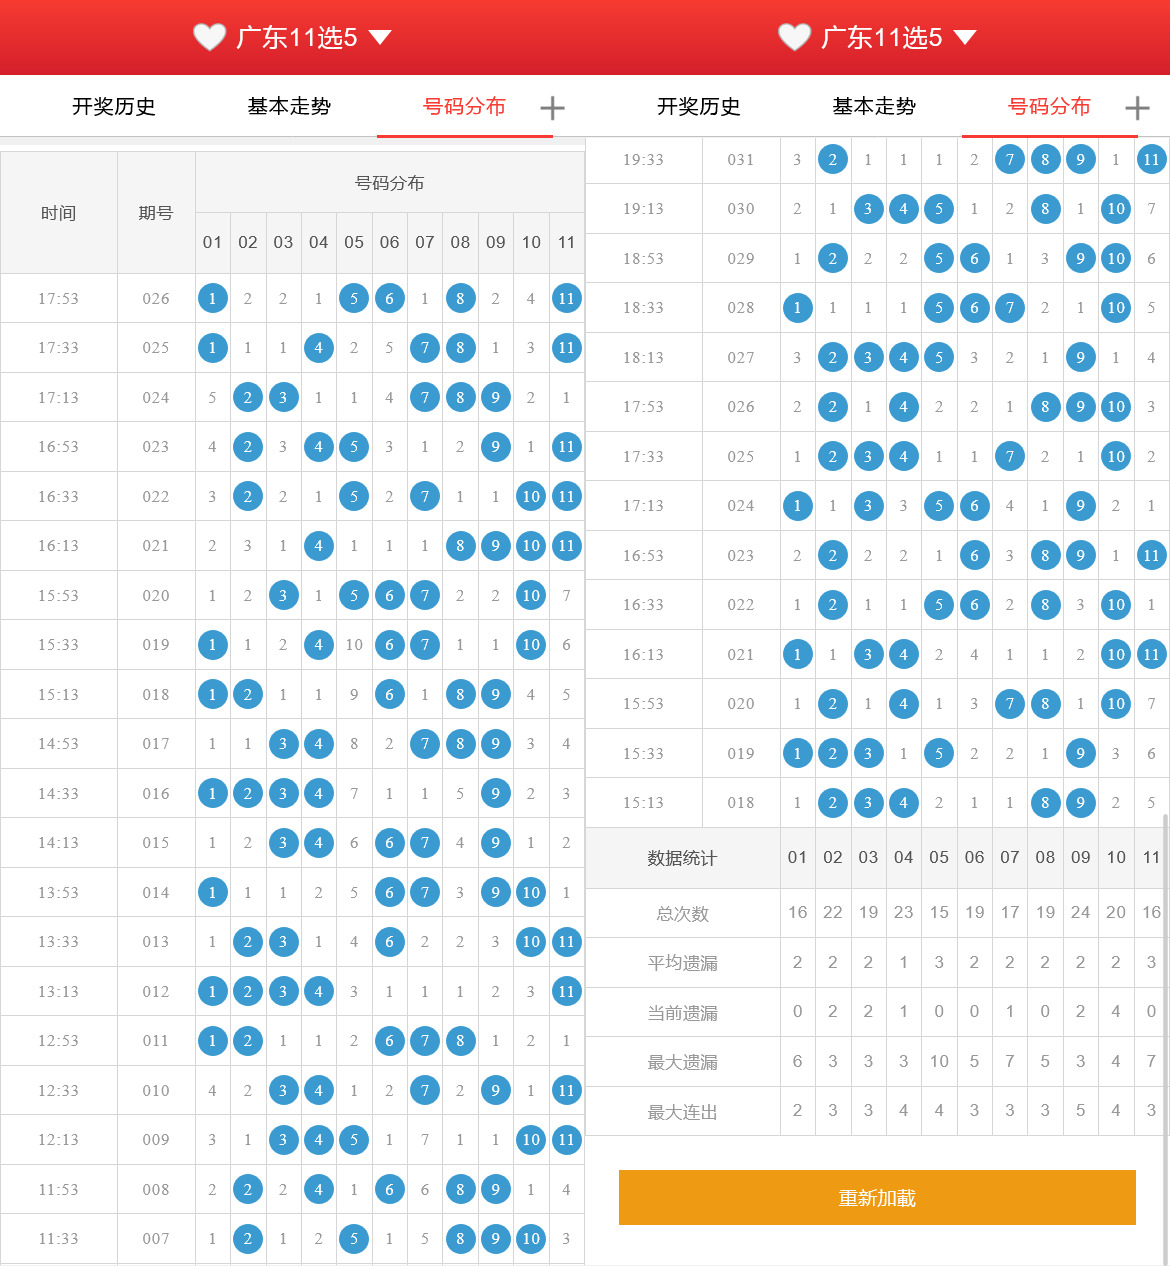Click blue ball 09 in period 018 right chart
Image resolution: width=1170 pixels, height=1266 pixels.
pos(1080,803)
